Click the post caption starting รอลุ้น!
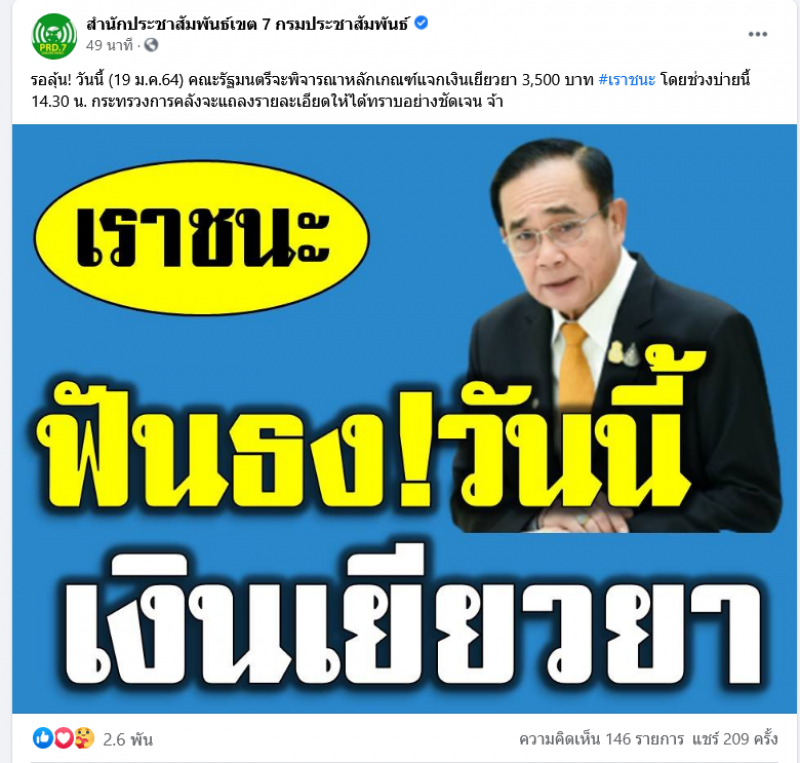 (391, 91)
